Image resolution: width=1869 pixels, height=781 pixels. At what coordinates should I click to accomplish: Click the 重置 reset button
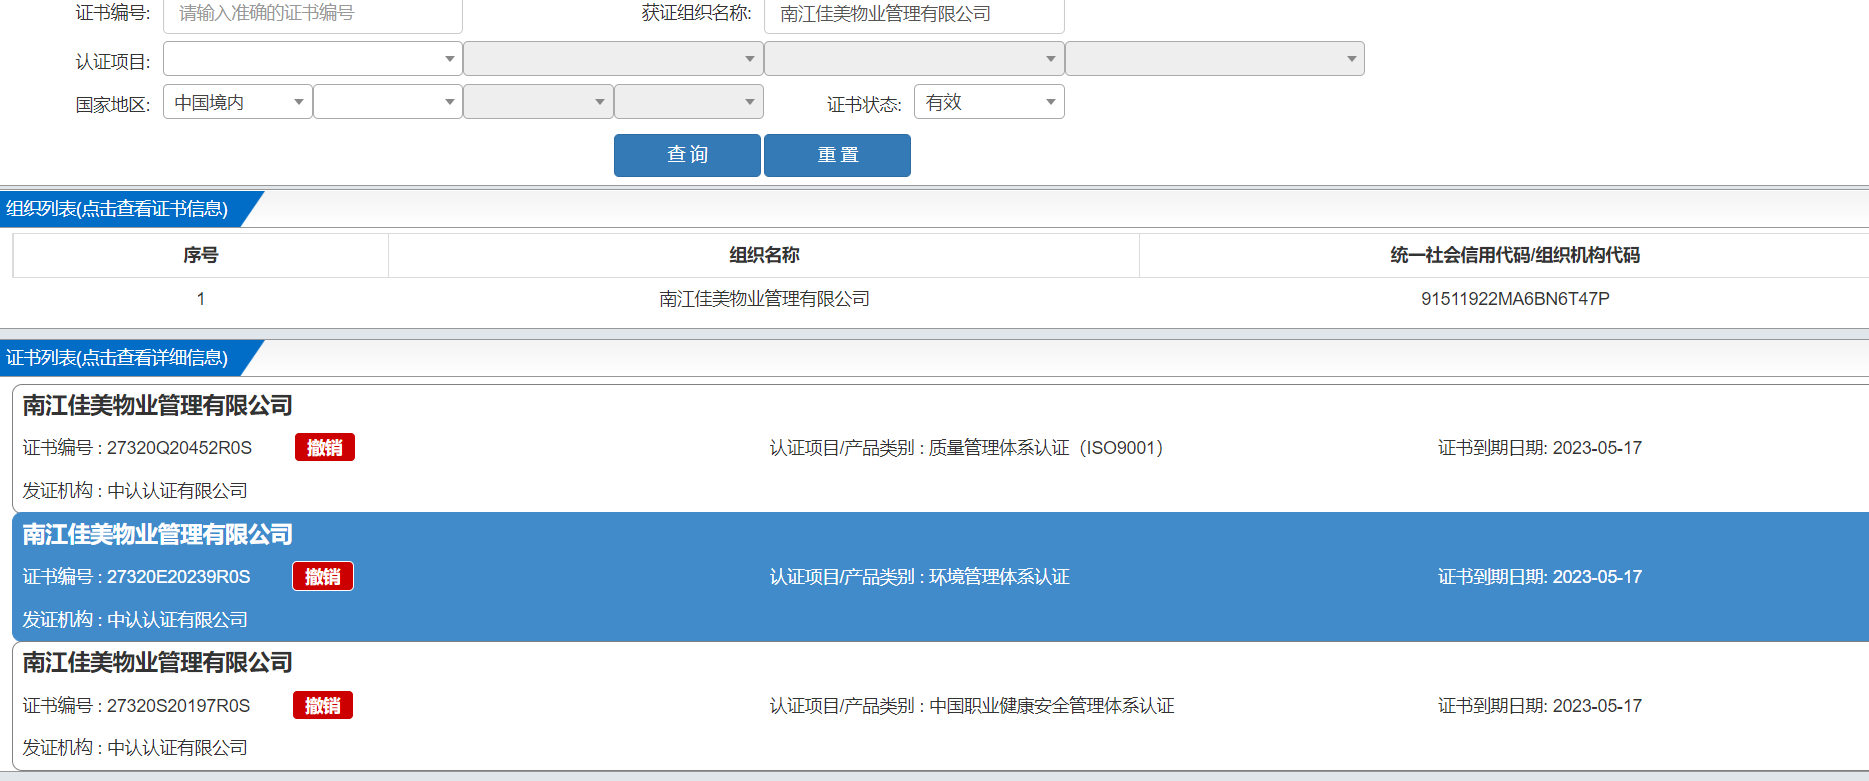click(x=837, y=155)
